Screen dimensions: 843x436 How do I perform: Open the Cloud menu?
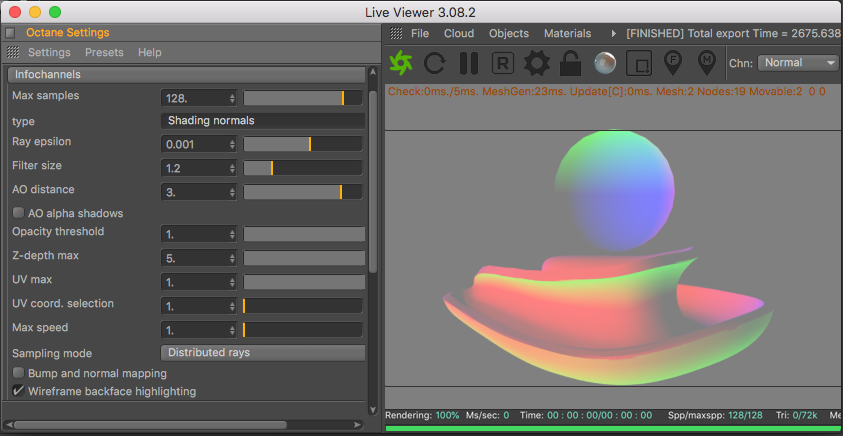[459, 33]
